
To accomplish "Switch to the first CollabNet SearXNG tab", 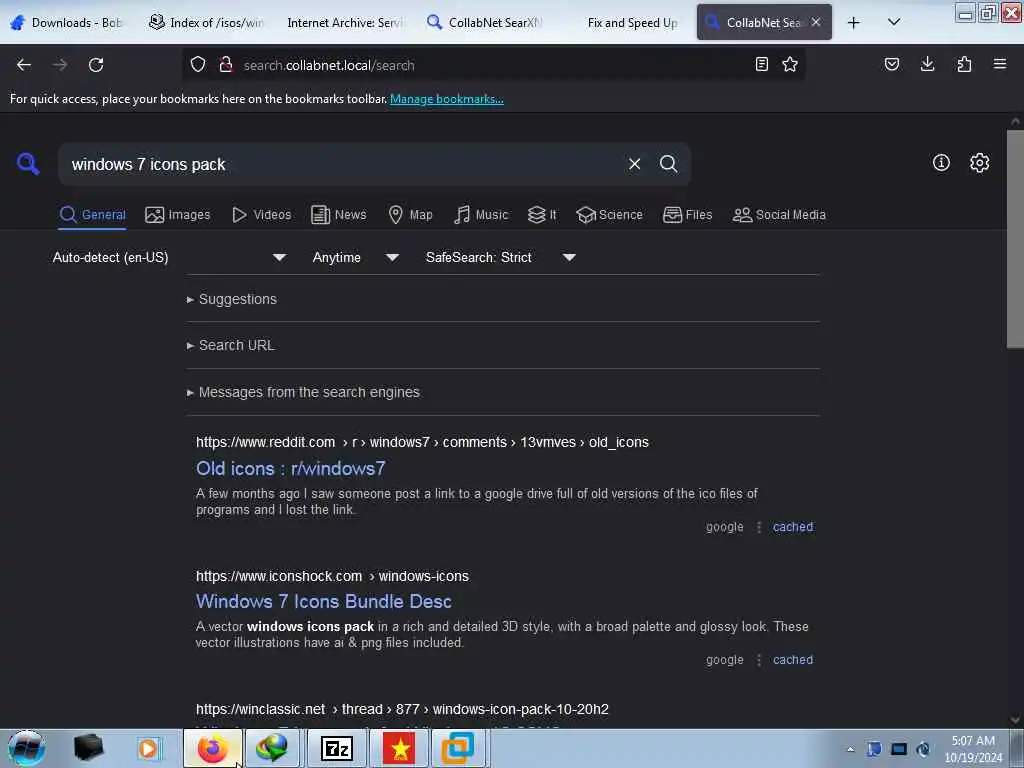I will click(x=484, y=23).
